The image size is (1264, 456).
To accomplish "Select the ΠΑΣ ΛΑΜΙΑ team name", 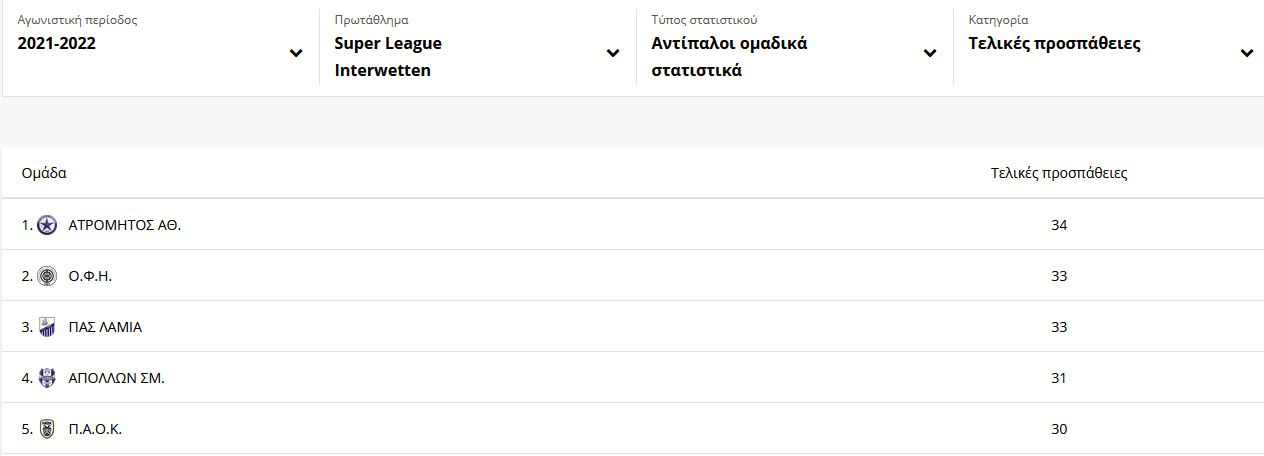I will (105, 328).
